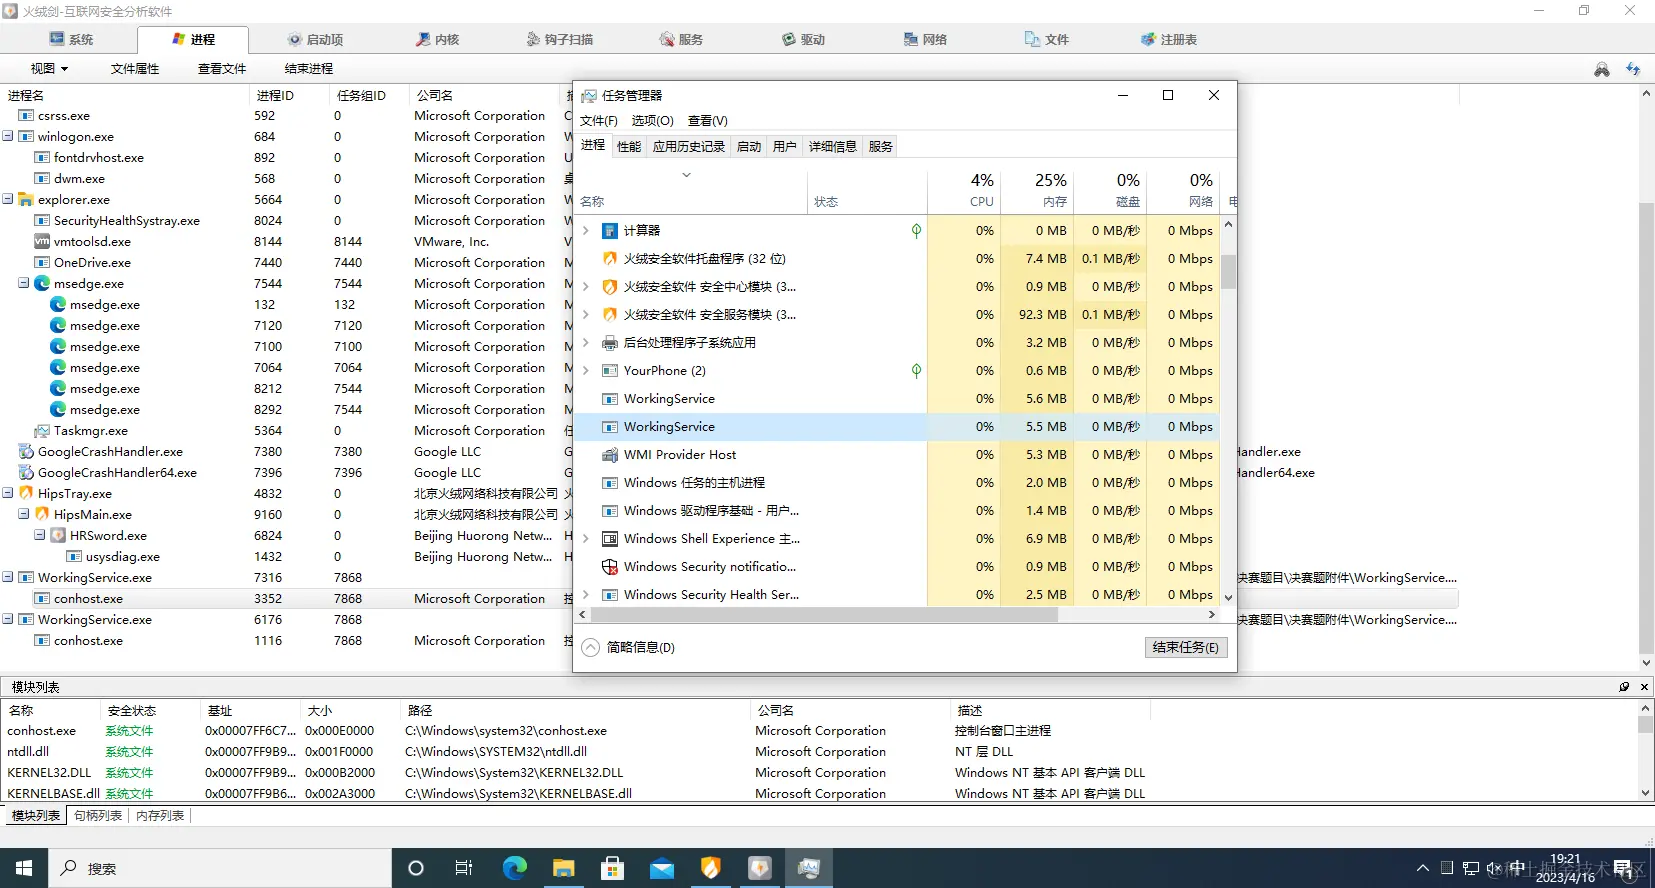Click the binoculars search icon in toolbar
The width and height of the screenshot is (1655, 888).
click(1601, 69)
